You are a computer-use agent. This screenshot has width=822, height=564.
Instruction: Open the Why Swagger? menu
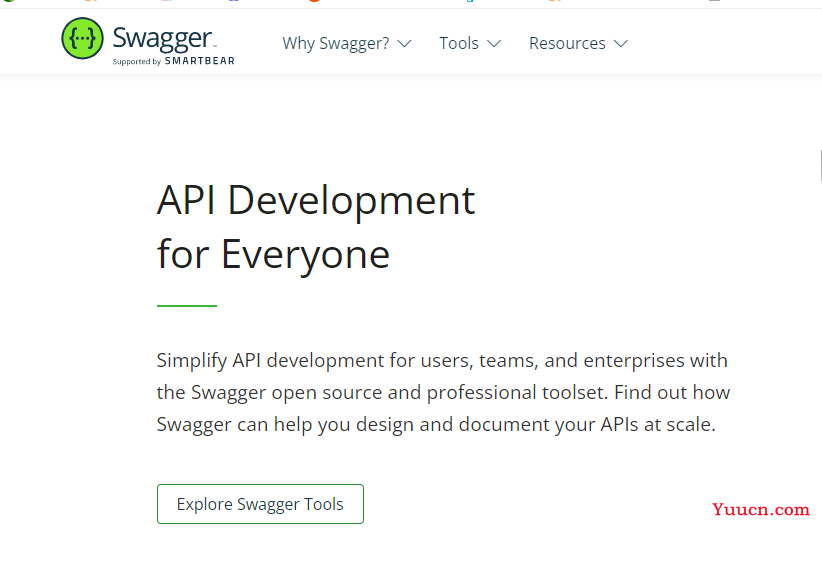[336, 43]
